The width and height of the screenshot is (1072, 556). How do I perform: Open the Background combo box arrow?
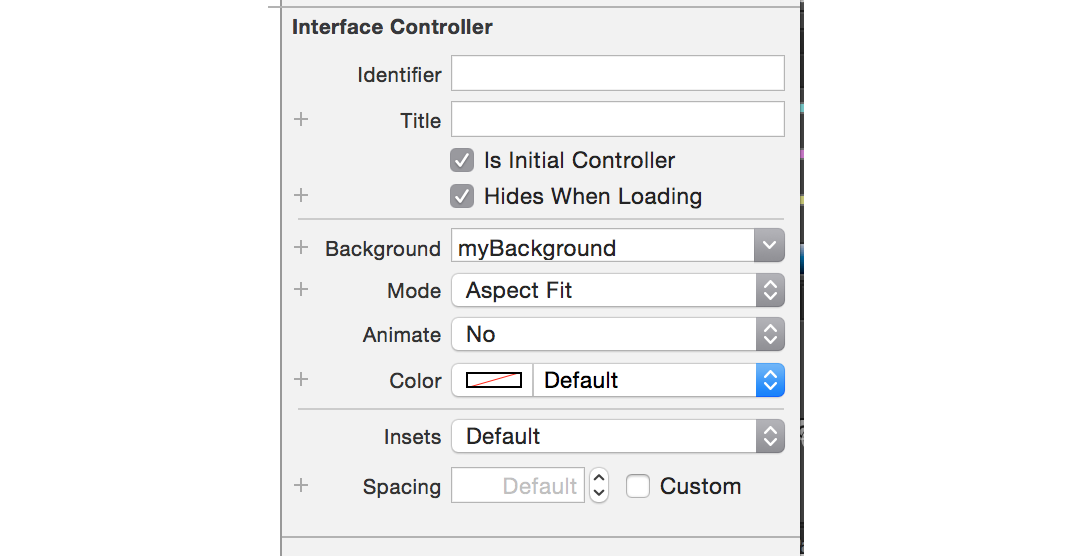tap(769, 246)
